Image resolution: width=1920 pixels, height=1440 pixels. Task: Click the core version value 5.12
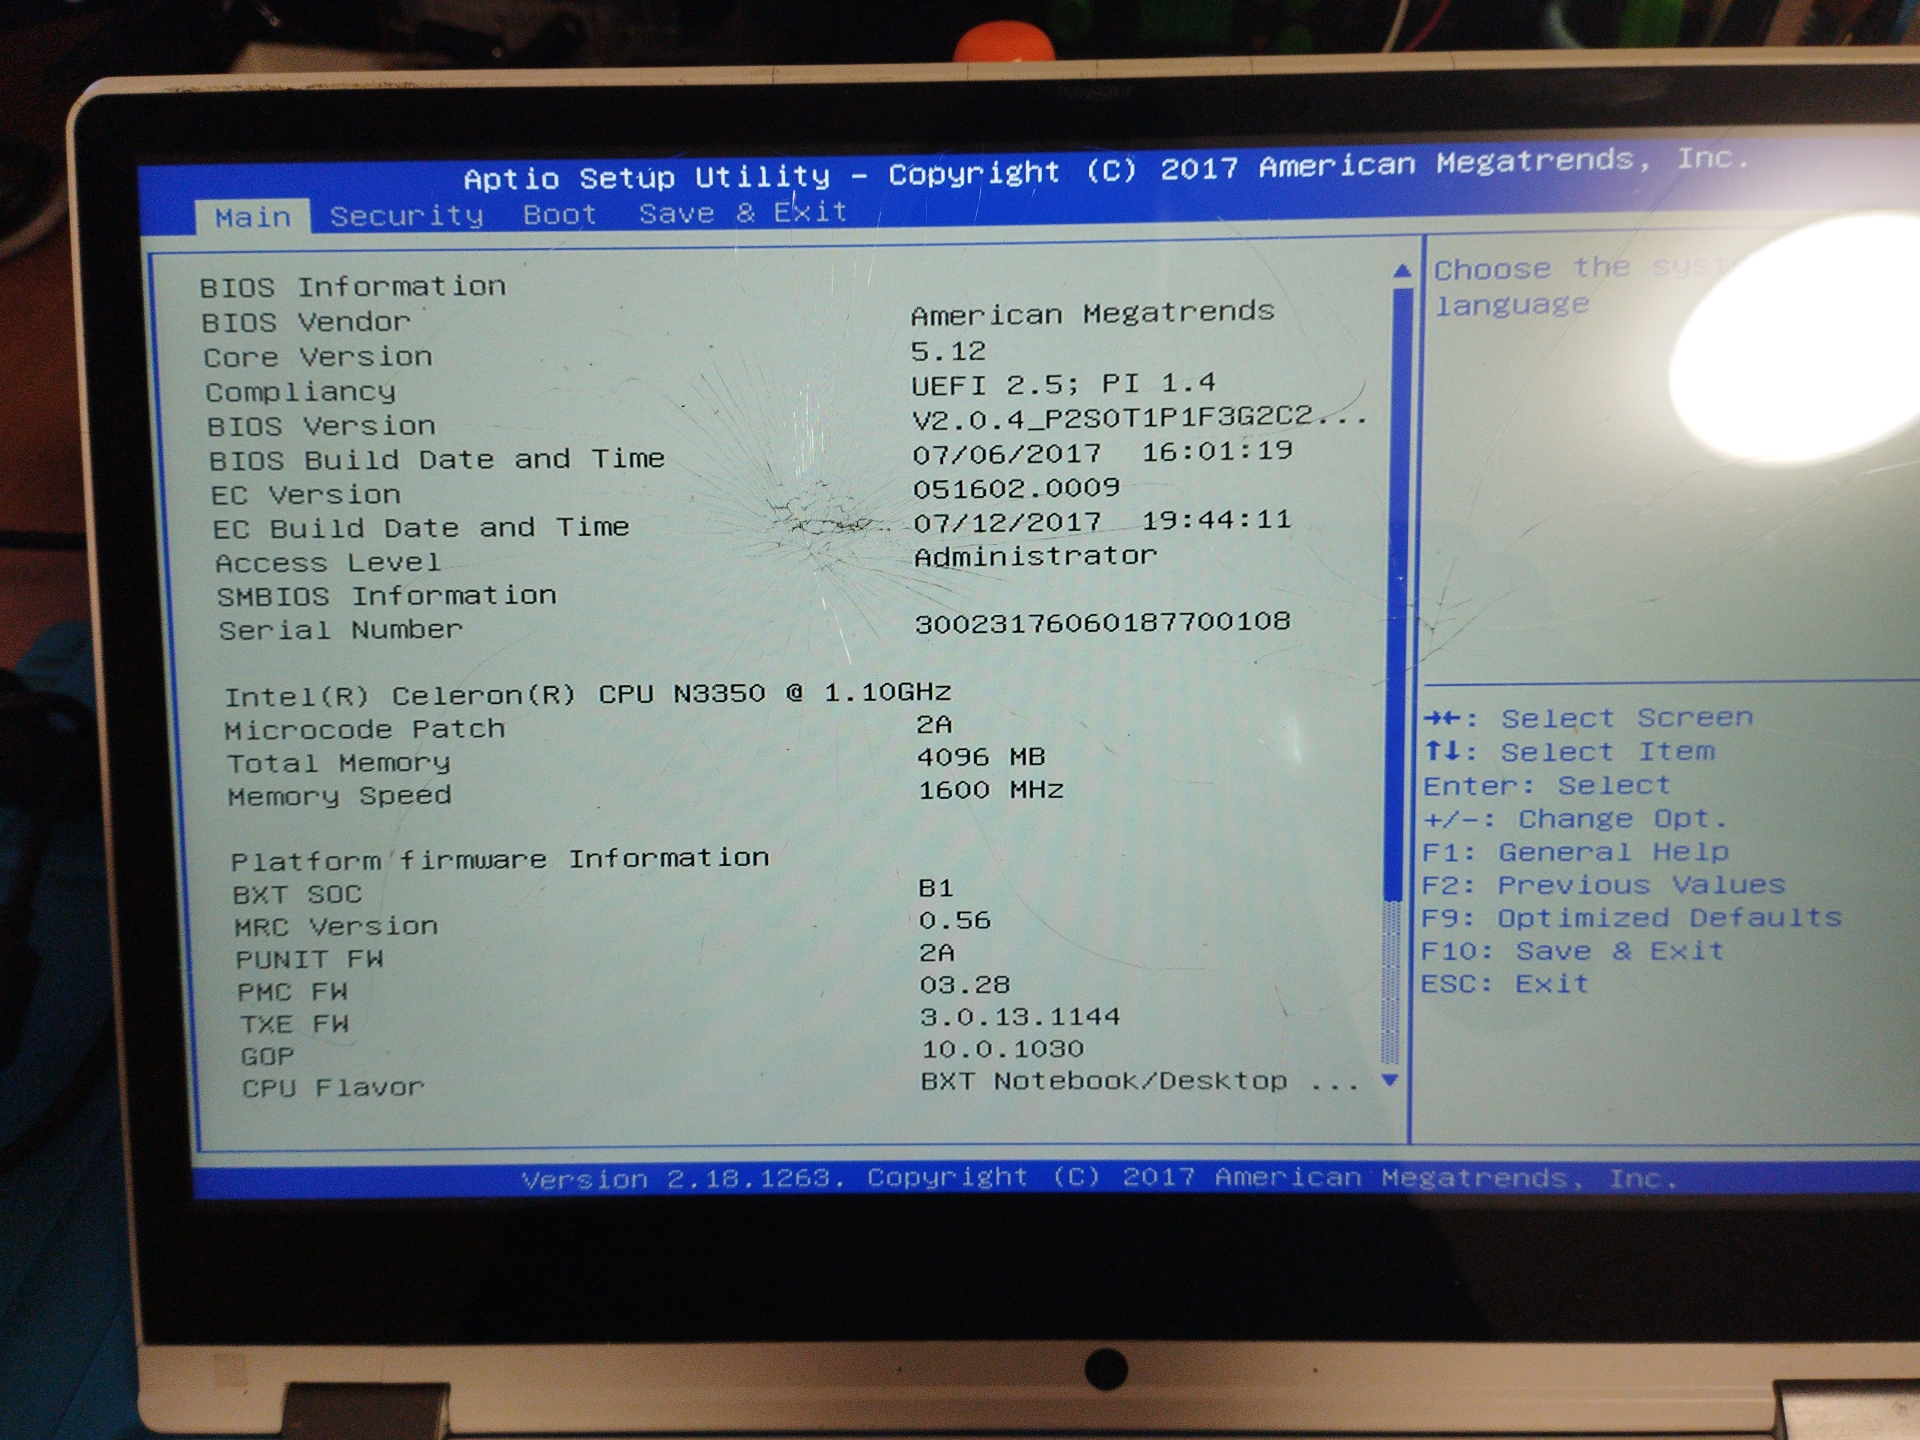click(948, 352)
